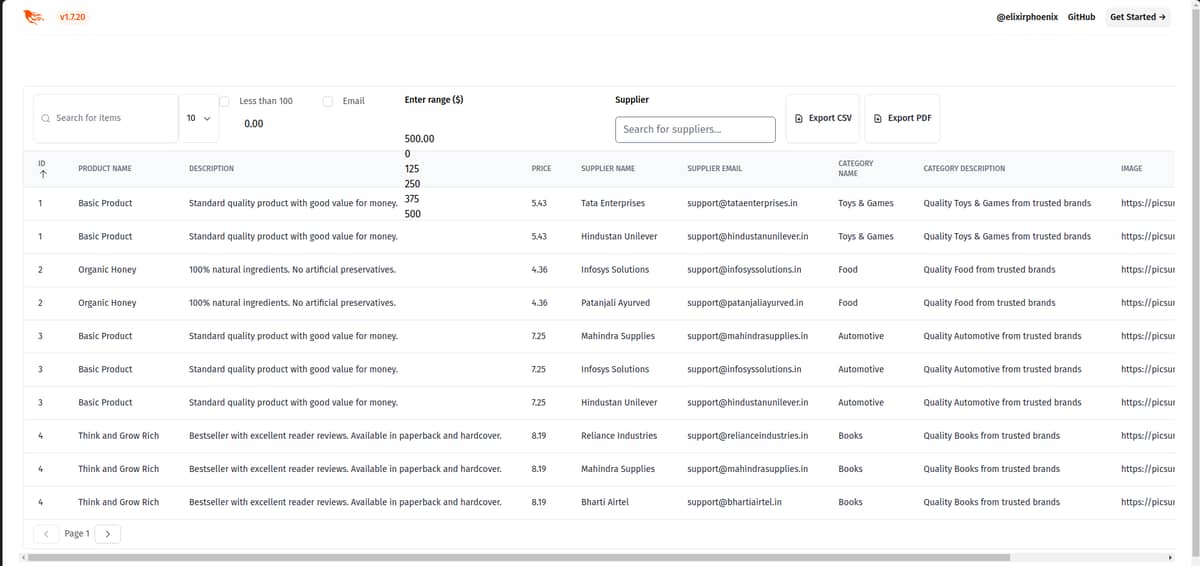This screenshot has height=566, width=1200.
Task: Click Mahindra Supplies in Think and Grow Rich row
Action: (x=618, y=469)
